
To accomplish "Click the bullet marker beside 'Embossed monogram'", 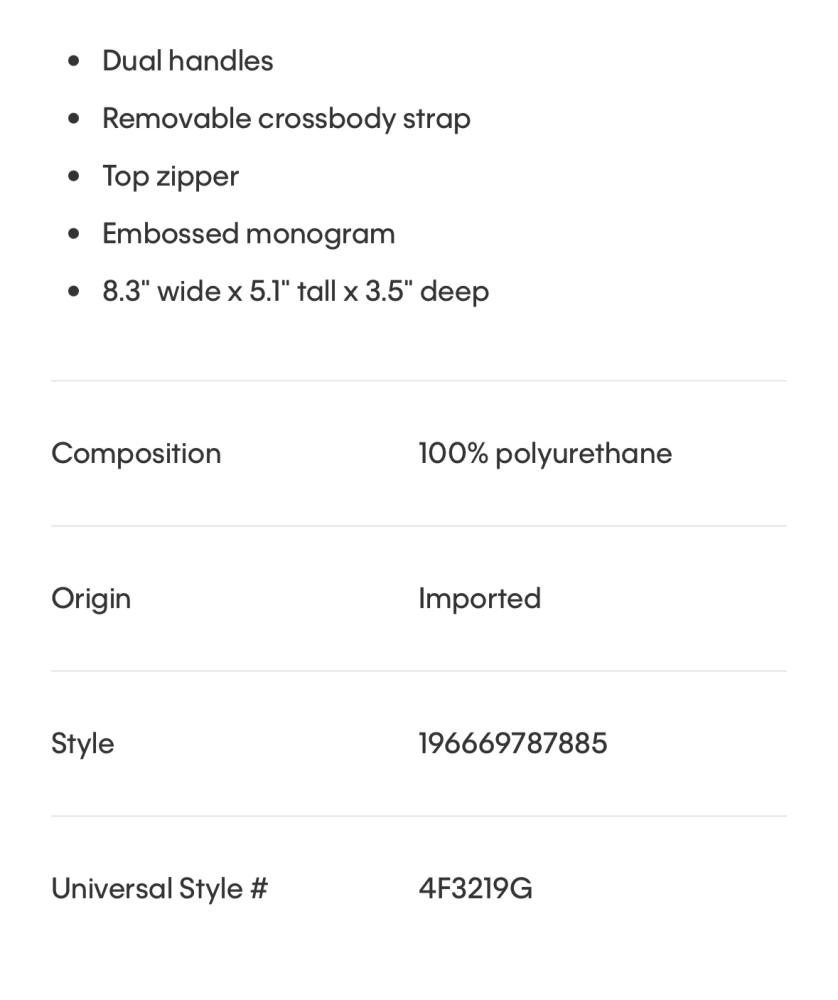I will (x=74, y=234).
